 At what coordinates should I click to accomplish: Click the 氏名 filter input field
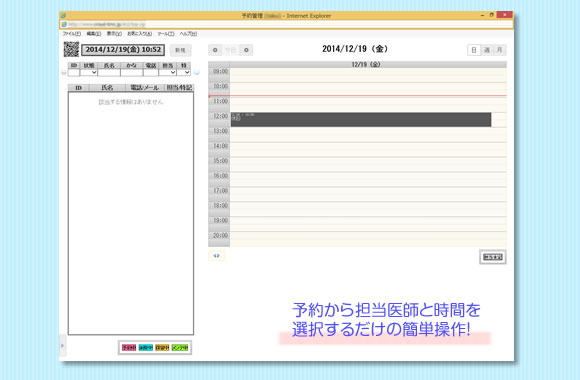pos(109,73)
